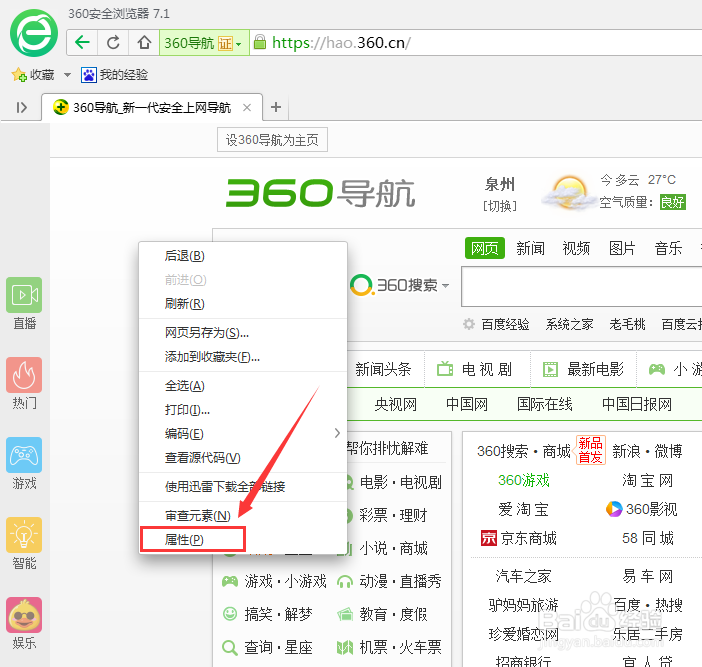This screenshot has width=702, height=667.
Task: Open 属性(P) from context menu
Action: [243, 540]
